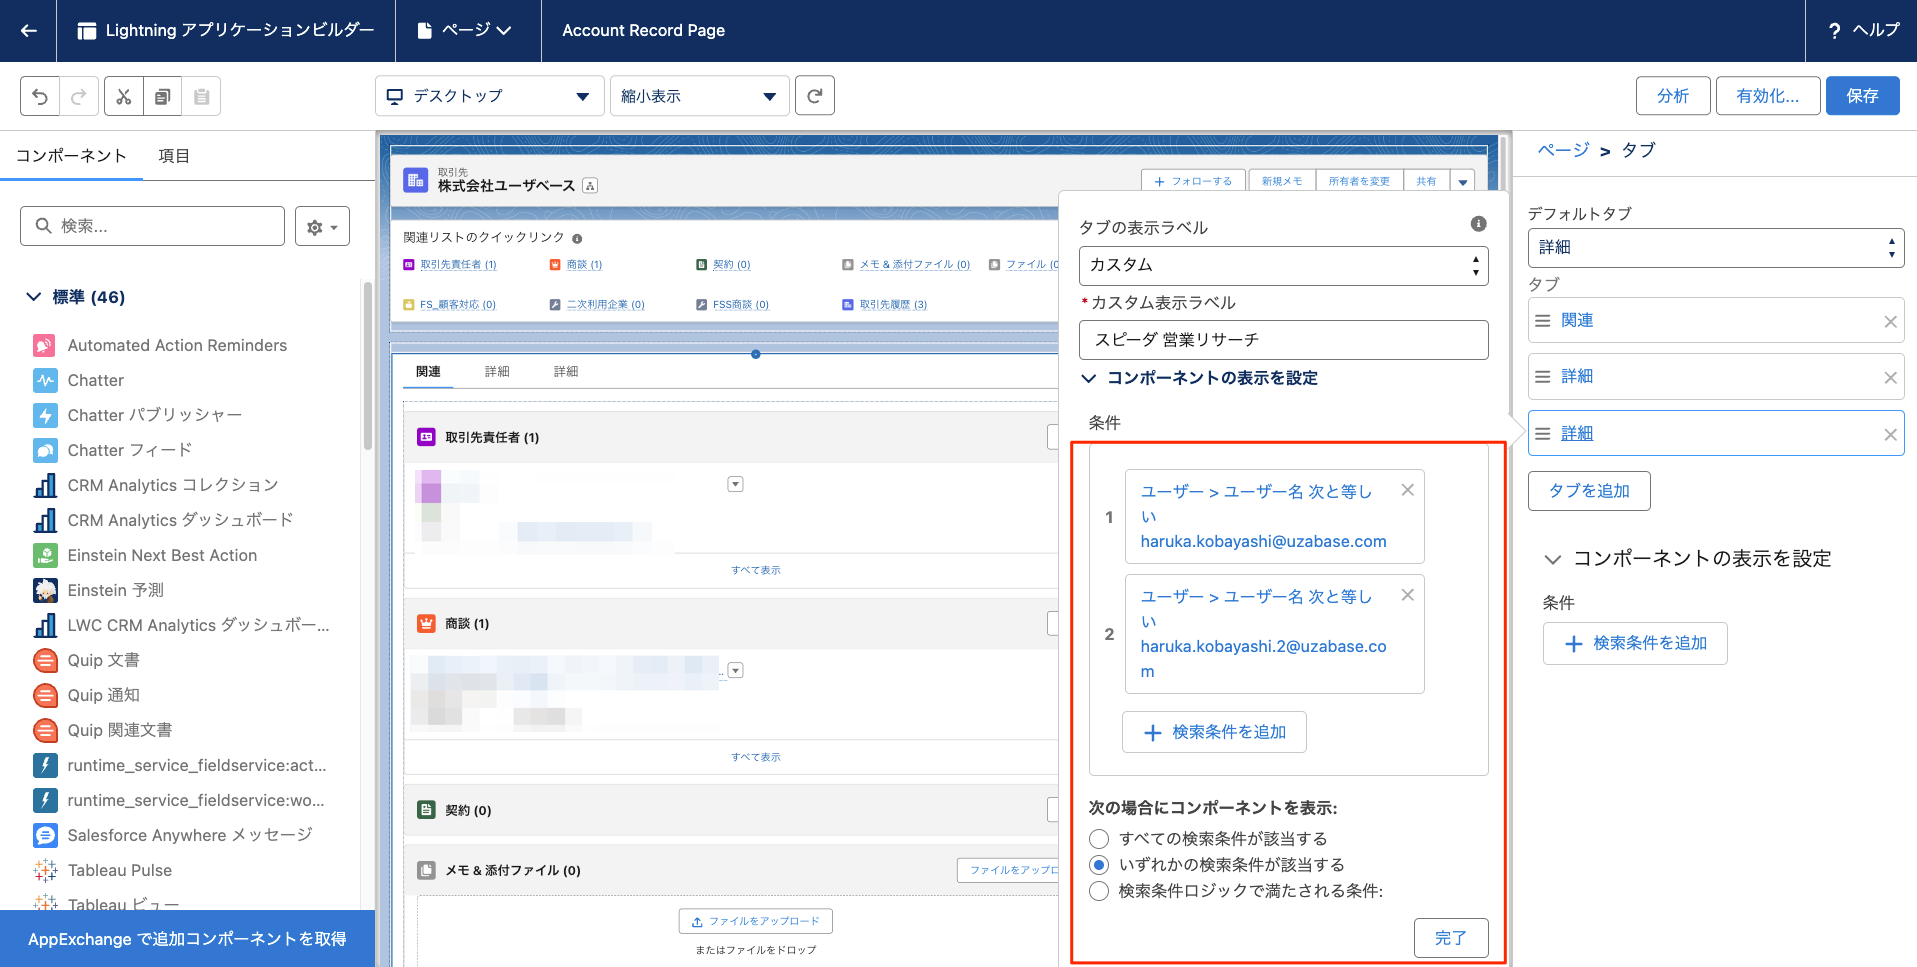
Task: Click the refresh canvas icon
Action: coord(814,96)
